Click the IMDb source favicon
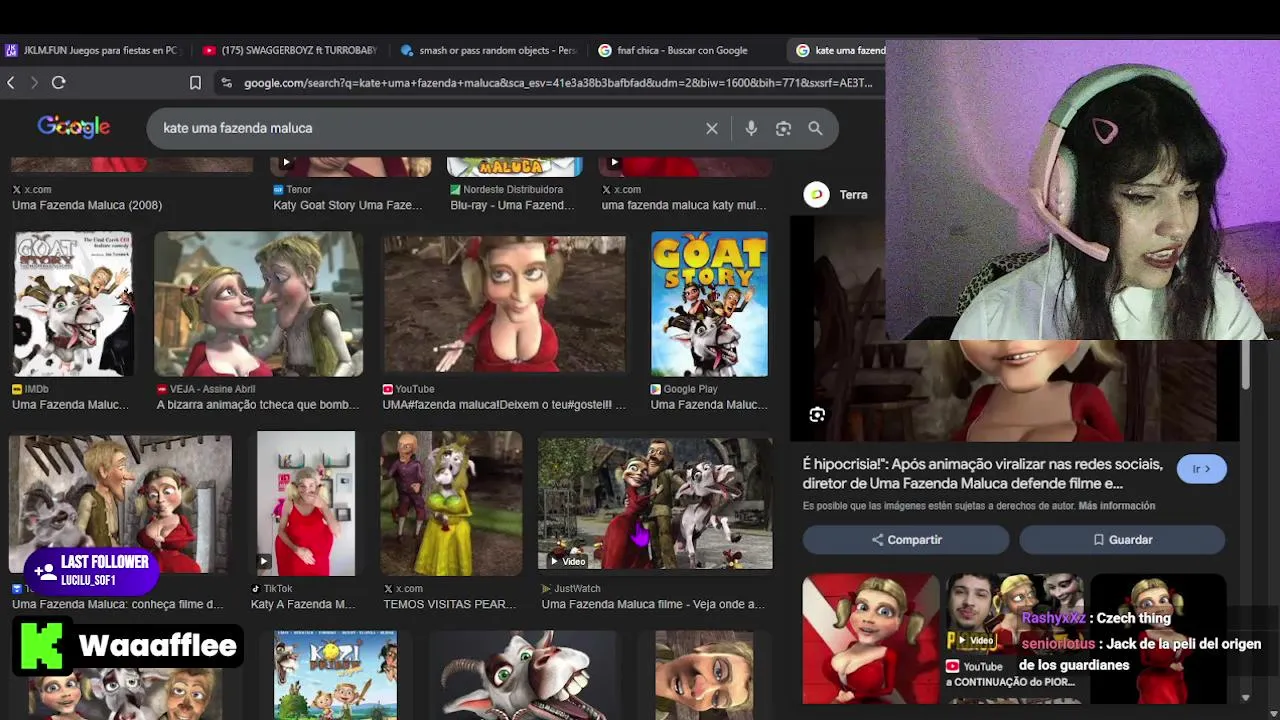This screenshot has height=720, width=1280. click(17, 389)
